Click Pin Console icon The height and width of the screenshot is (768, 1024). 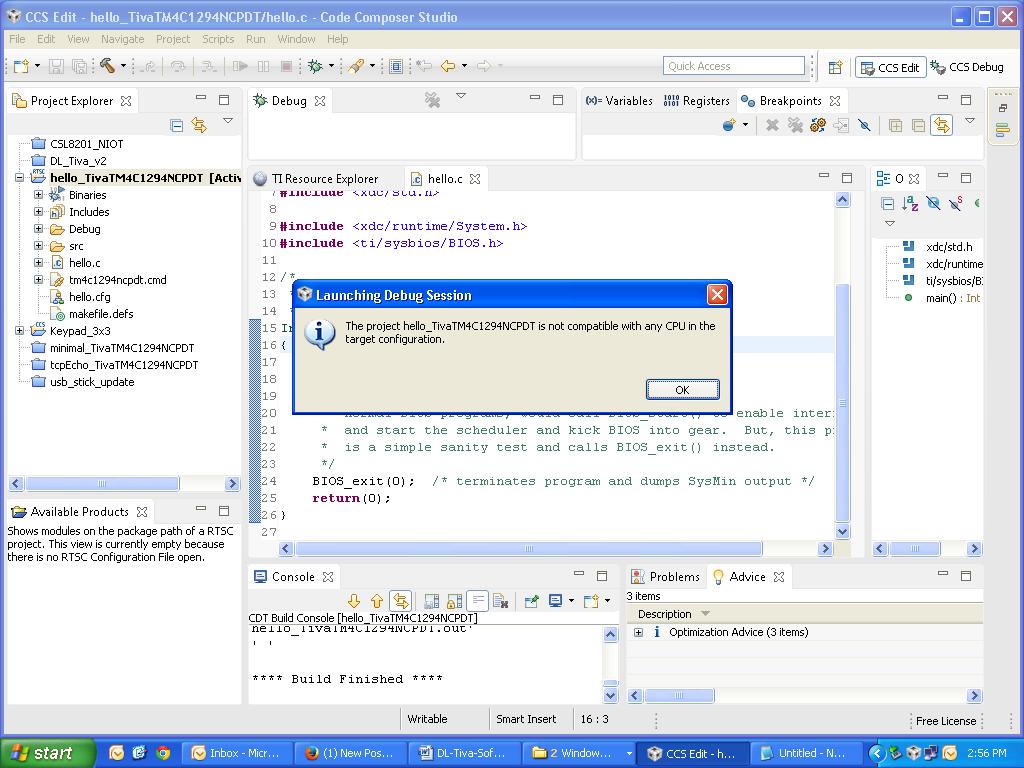coord(532,601)
